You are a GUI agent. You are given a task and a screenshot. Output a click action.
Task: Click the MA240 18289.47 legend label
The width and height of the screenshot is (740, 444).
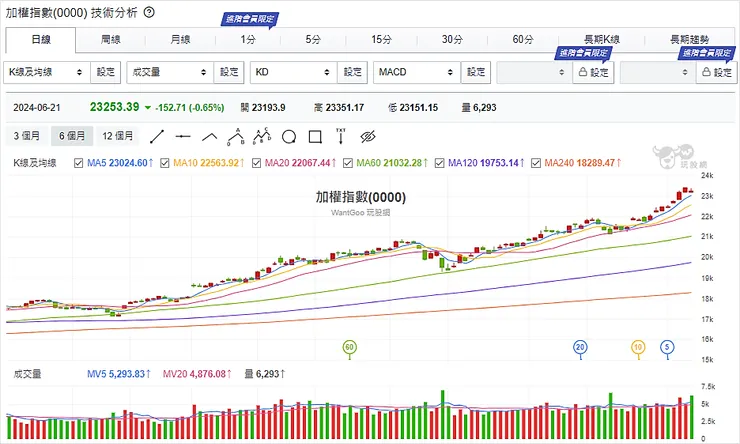coord(583,163)
